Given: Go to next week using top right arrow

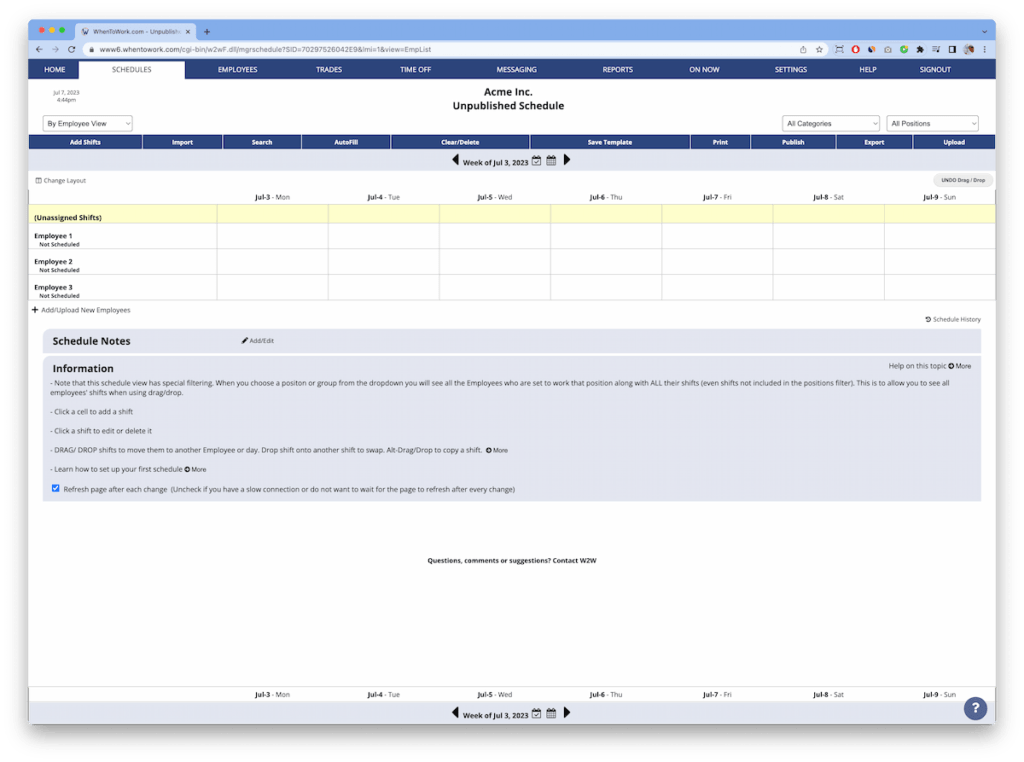Looking at the screenshot, I should (567, 160).
